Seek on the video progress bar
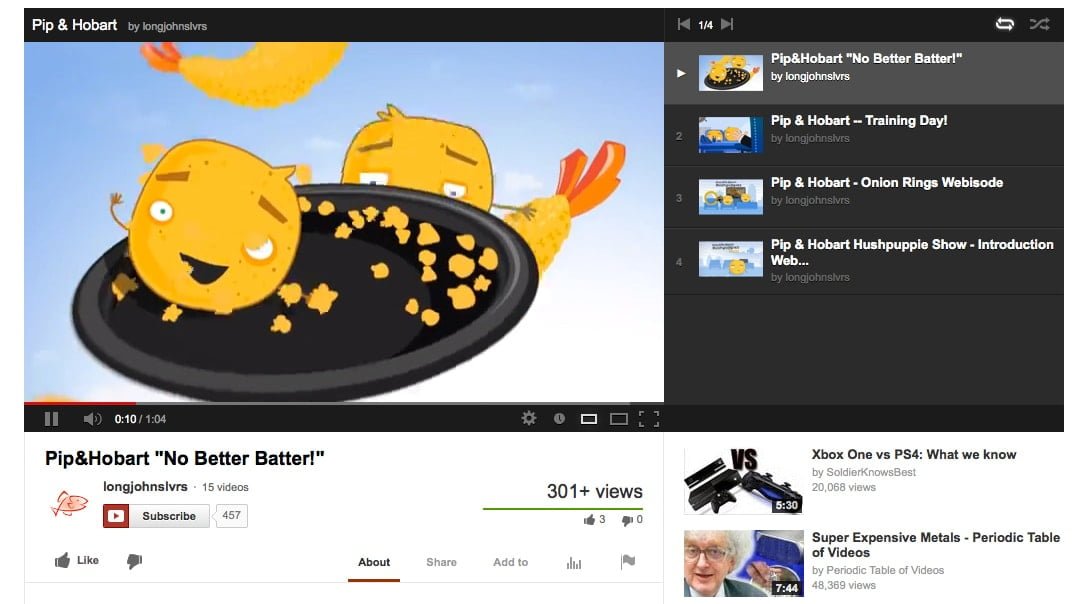 point(344,403)
